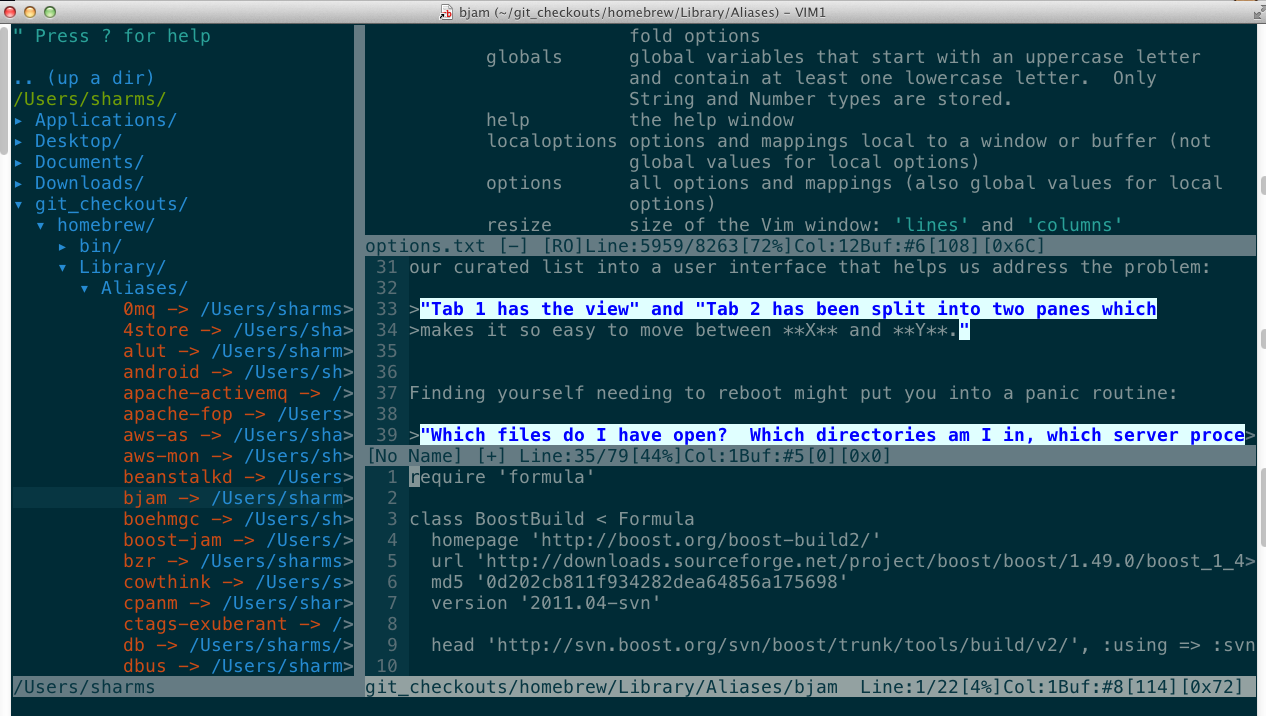The height and width of the screenshot is (716, 1266).
Task: Open the ctags-exuberant alias entry
Action: click(x=205, y=624)
